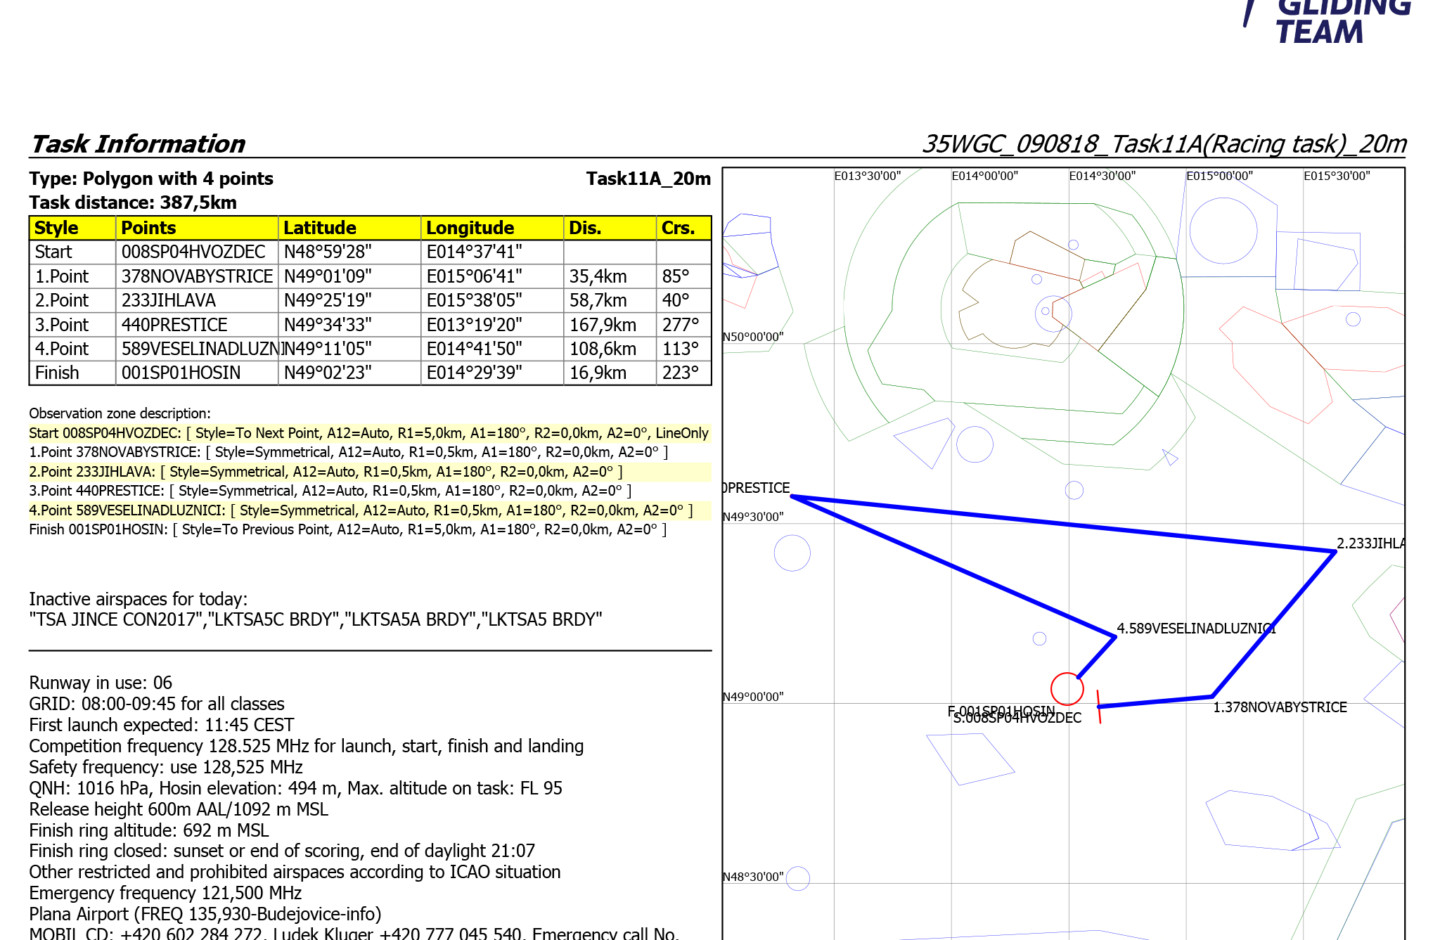Click the PRESTICE turnpoint label on the map
1440x940 pixels.
757,488
